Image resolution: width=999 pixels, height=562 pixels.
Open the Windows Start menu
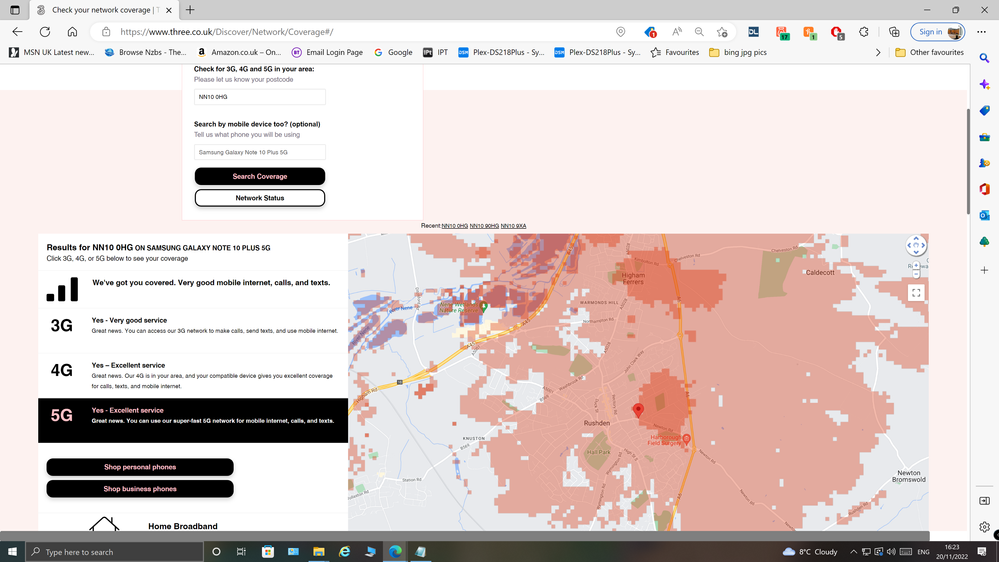click(12, 552)
